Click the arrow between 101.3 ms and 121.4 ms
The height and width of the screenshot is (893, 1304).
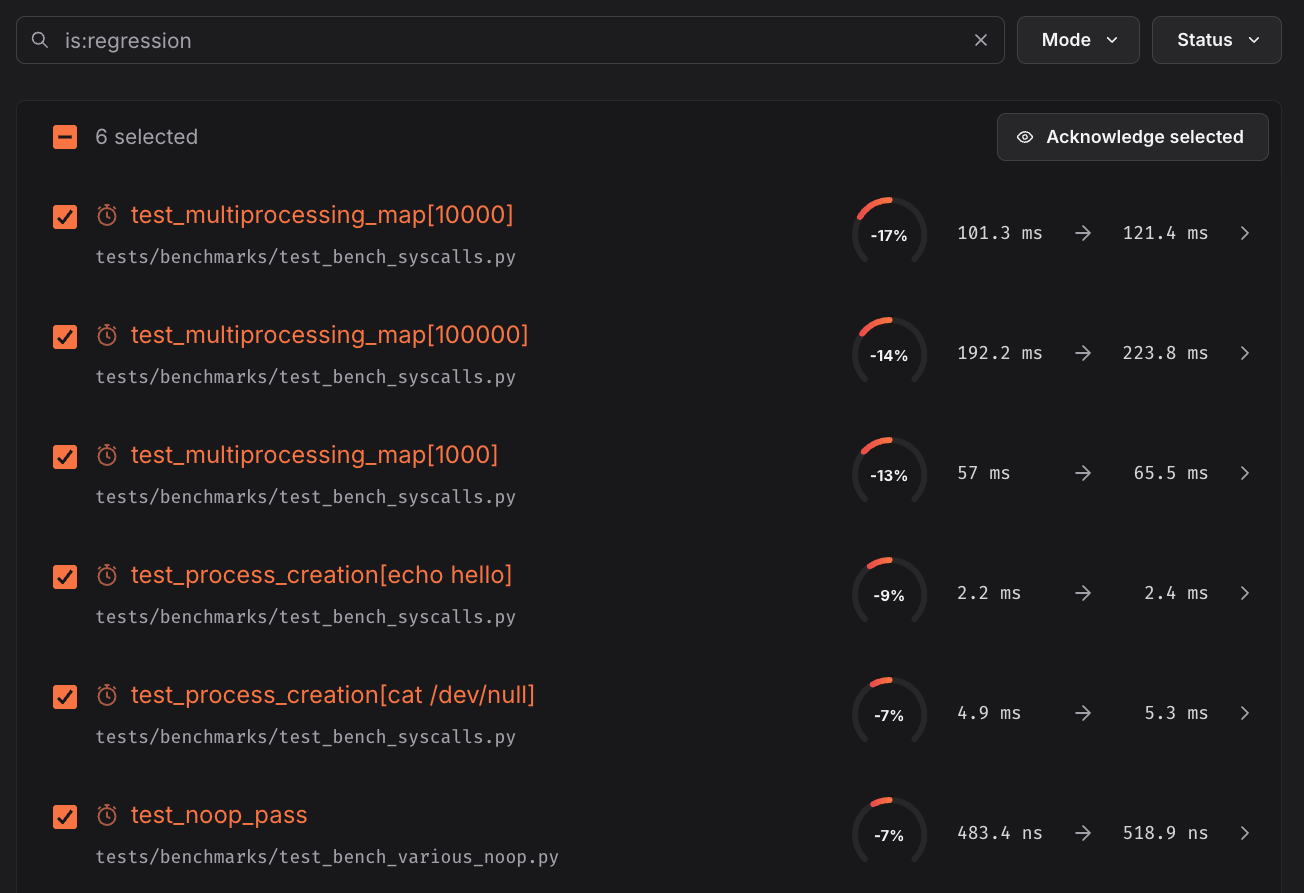click(1085, 232)
